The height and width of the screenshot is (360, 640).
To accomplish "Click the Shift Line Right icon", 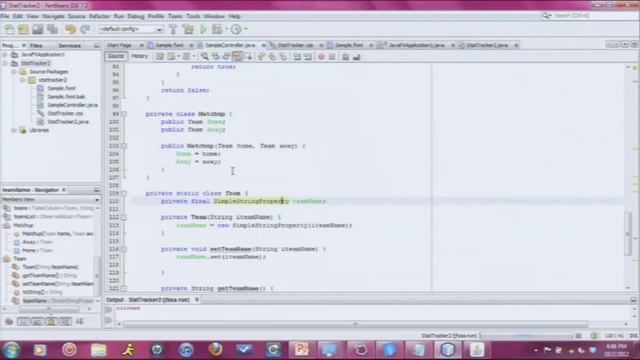I will tap(308, 57).
